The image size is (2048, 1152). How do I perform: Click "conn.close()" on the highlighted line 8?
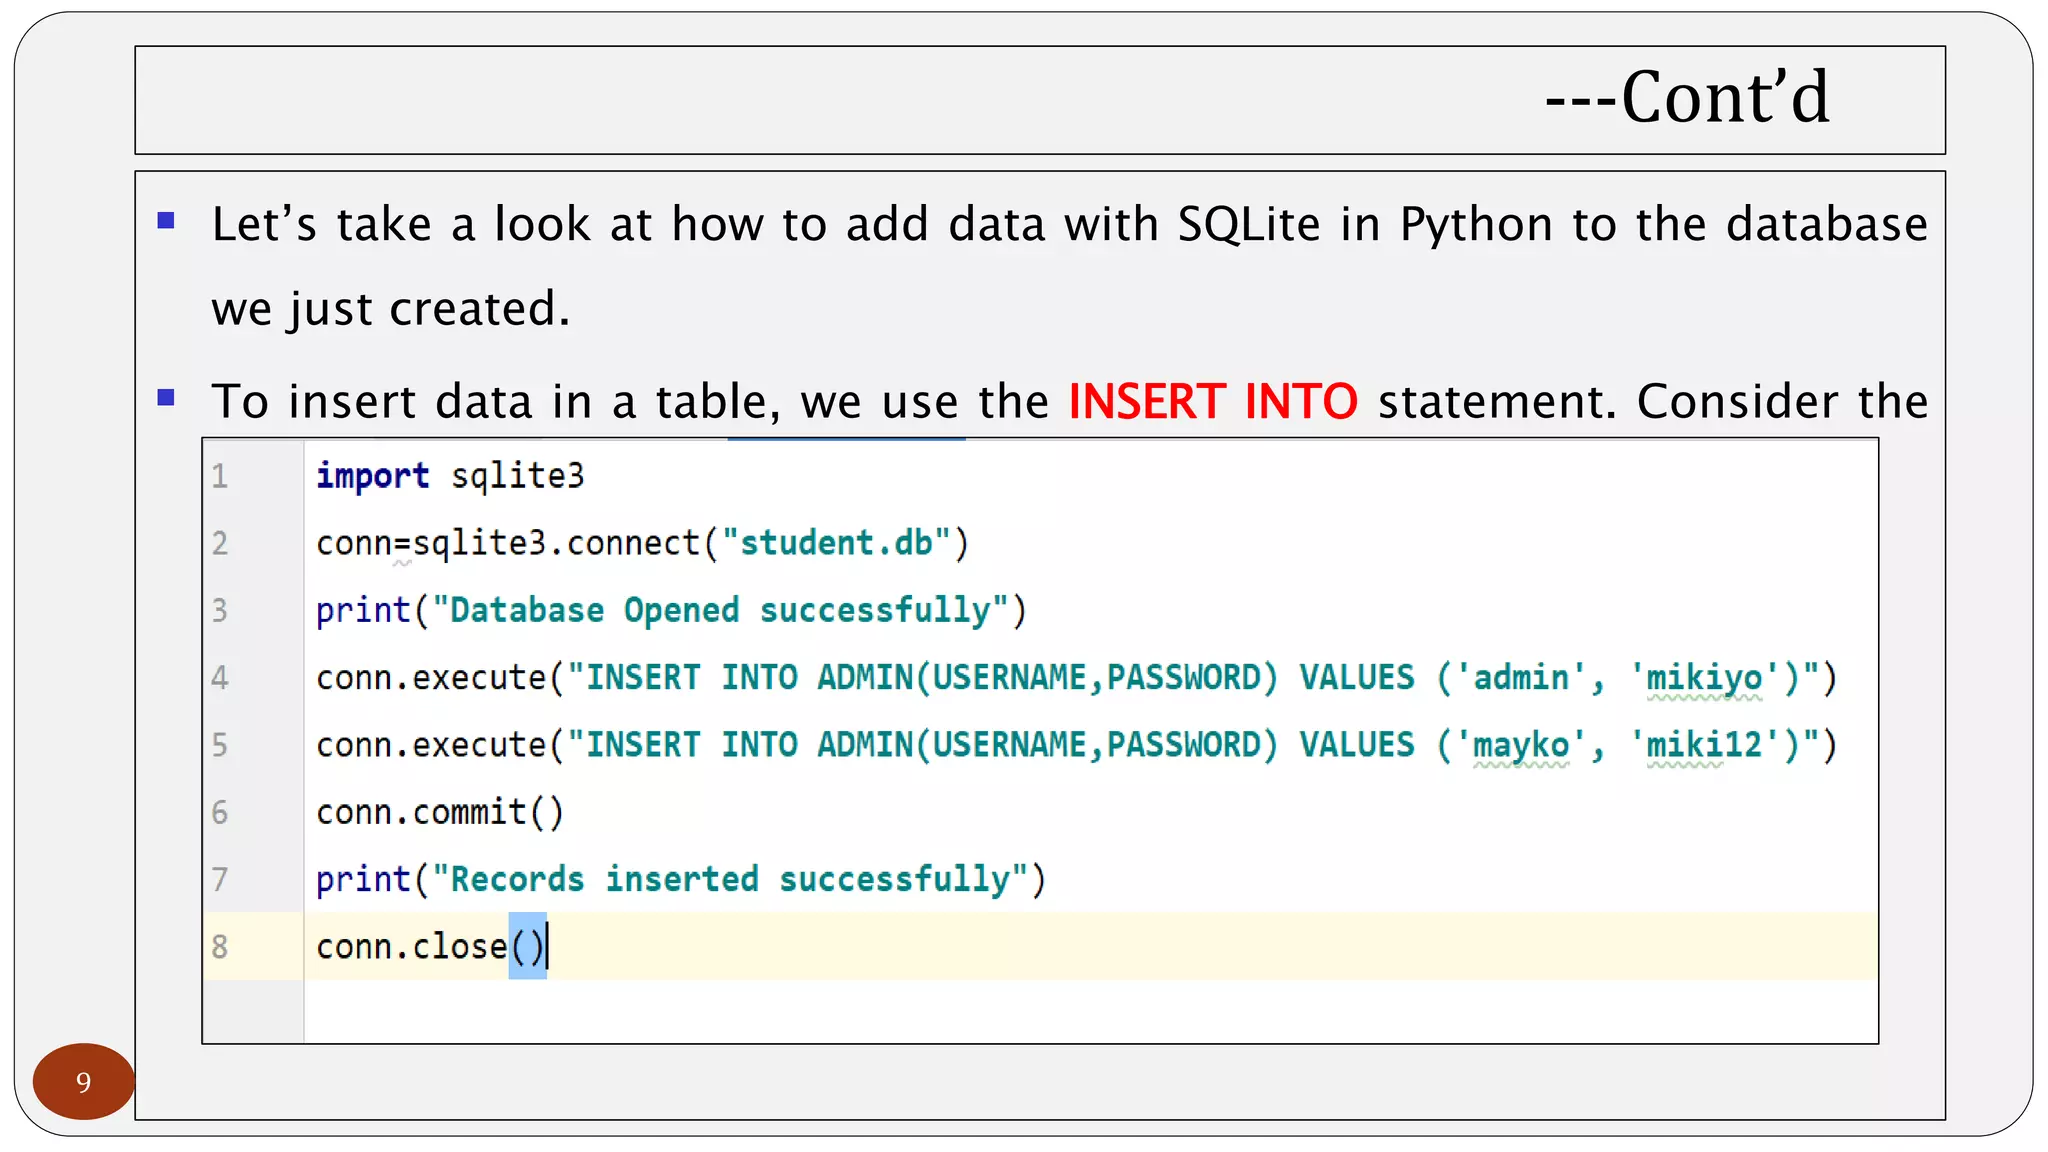pos(431,946)
